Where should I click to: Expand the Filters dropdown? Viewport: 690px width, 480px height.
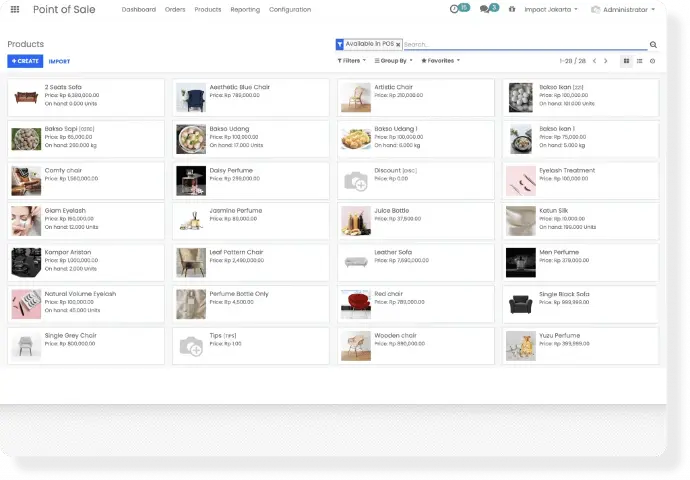click(x=352, y=61)
